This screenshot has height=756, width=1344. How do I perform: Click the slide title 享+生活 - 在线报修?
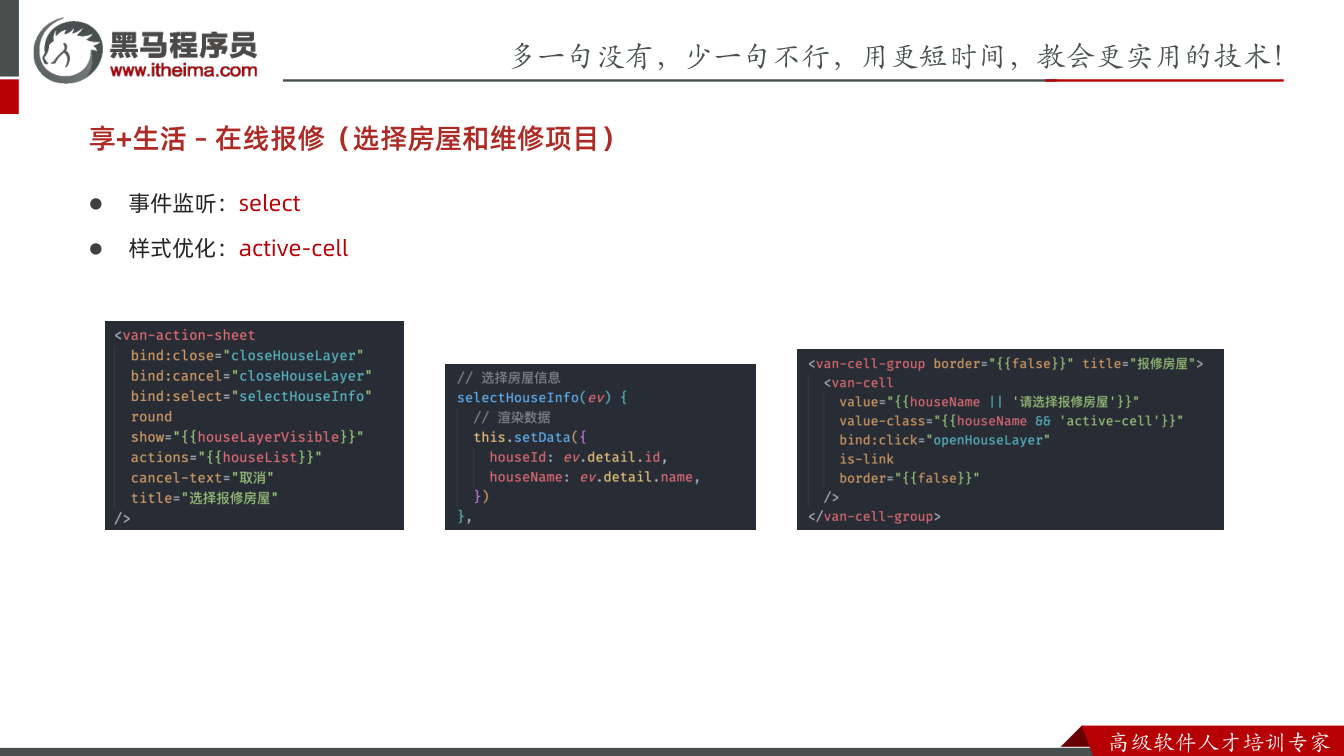(x=352, y=138)
